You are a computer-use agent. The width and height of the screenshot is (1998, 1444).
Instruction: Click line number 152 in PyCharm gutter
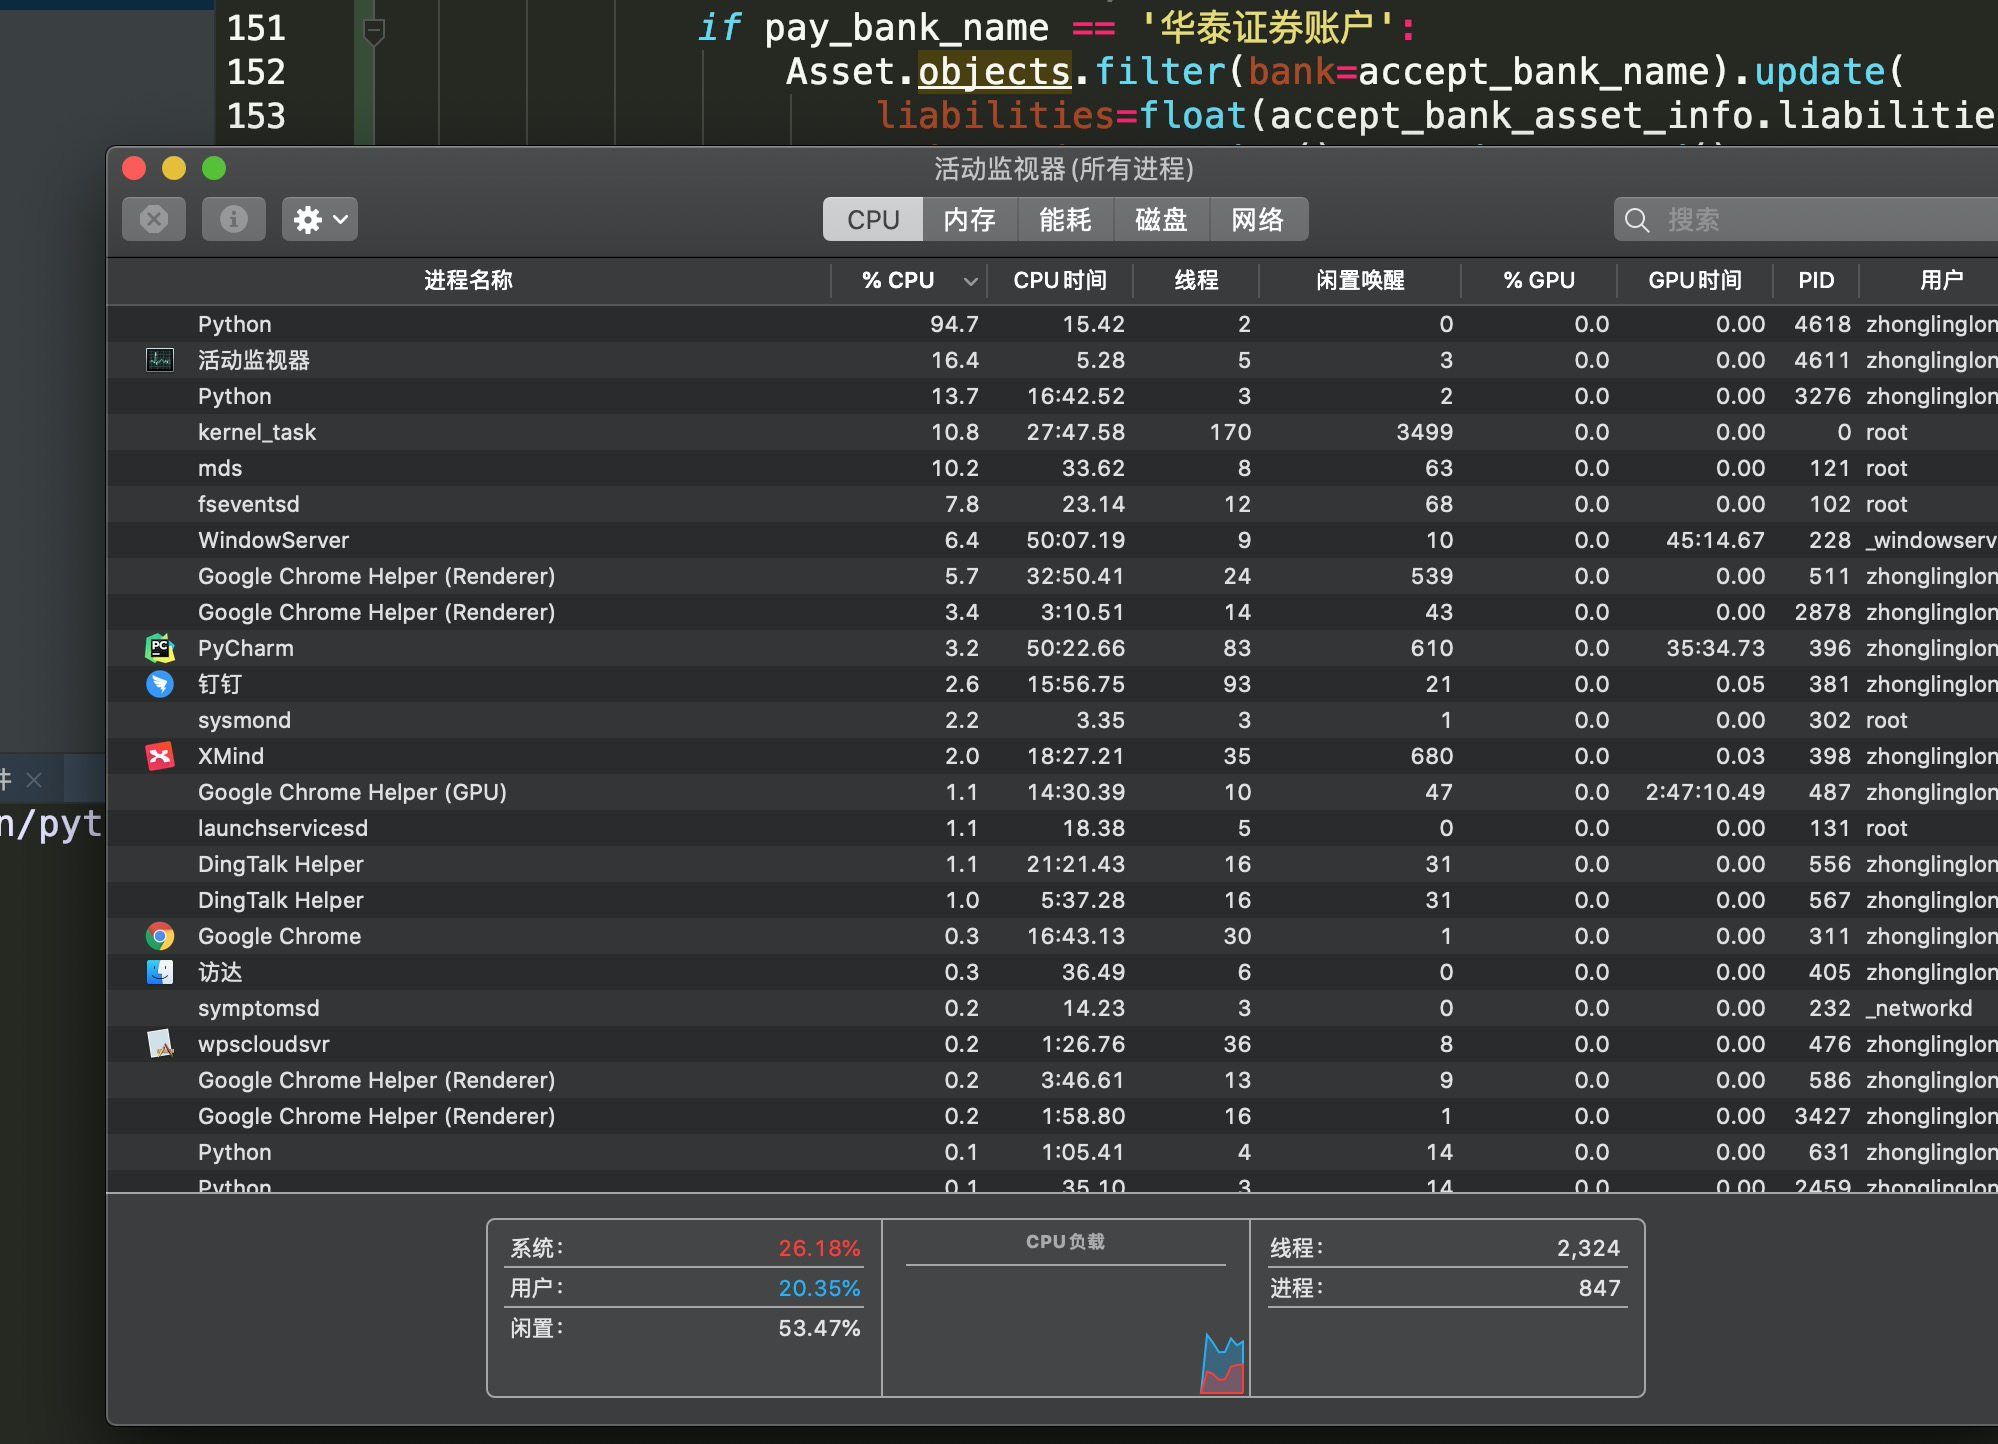pyautogui.click(x=256, y=72)
